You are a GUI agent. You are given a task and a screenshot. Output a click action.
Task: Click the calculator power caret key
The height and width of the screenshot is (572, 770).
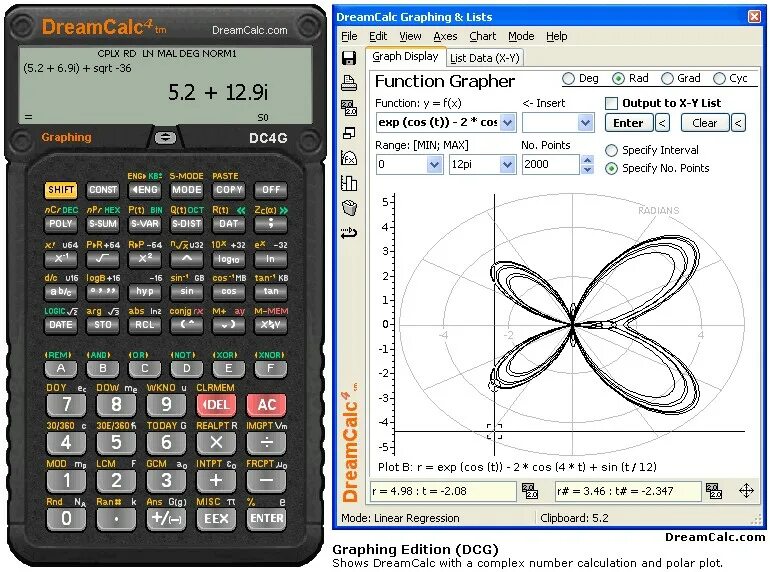pyautogui.click(x=187, y=258)
